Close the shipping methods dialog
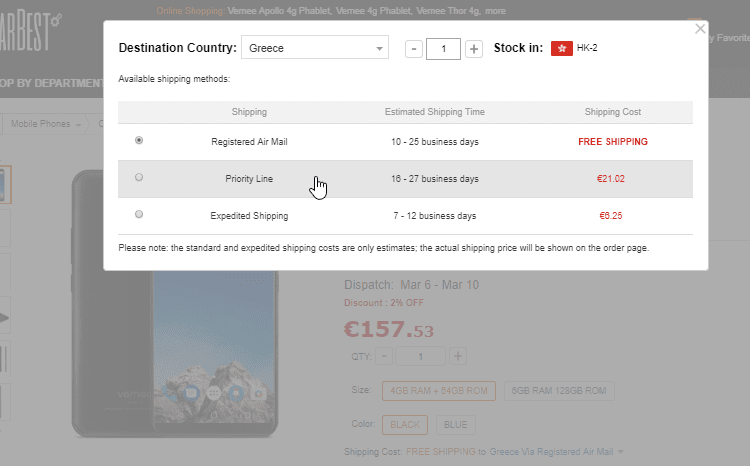 pos(700,30)
